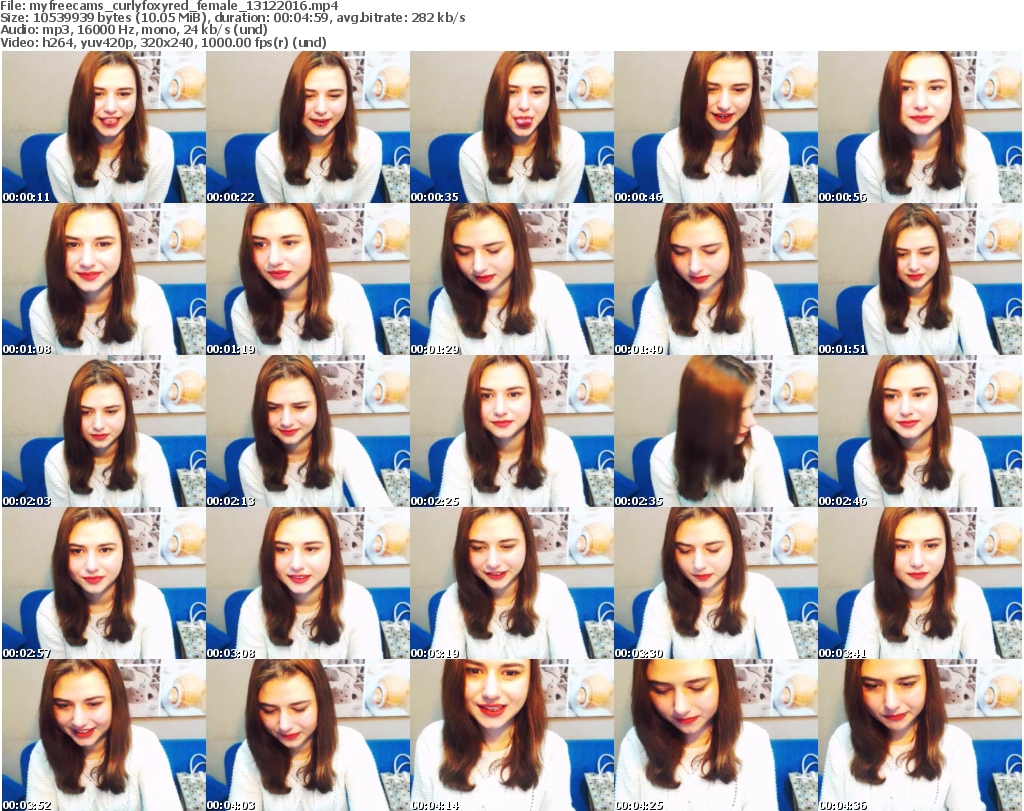Click the File name line in header
1024x811 pixels.
tap(169, 6)
